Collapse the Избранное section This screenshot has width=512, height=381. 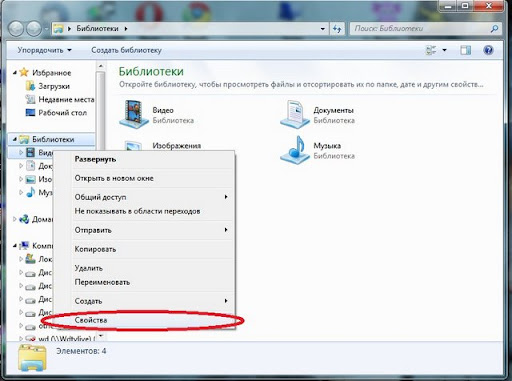14,72
